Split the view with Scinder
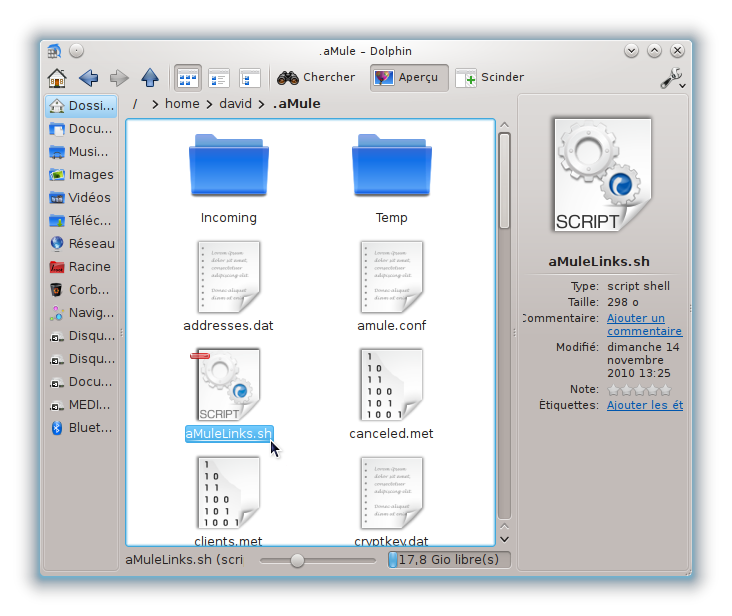Viewport: 732px width, 616px height. tap(490, 77)
